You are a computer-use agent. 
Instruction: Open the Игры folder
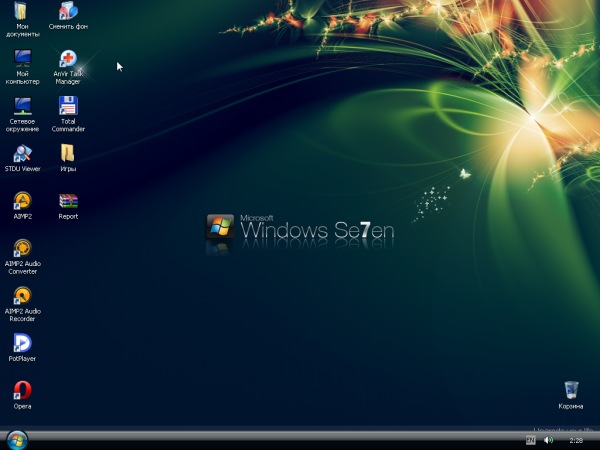click(68, 153)
